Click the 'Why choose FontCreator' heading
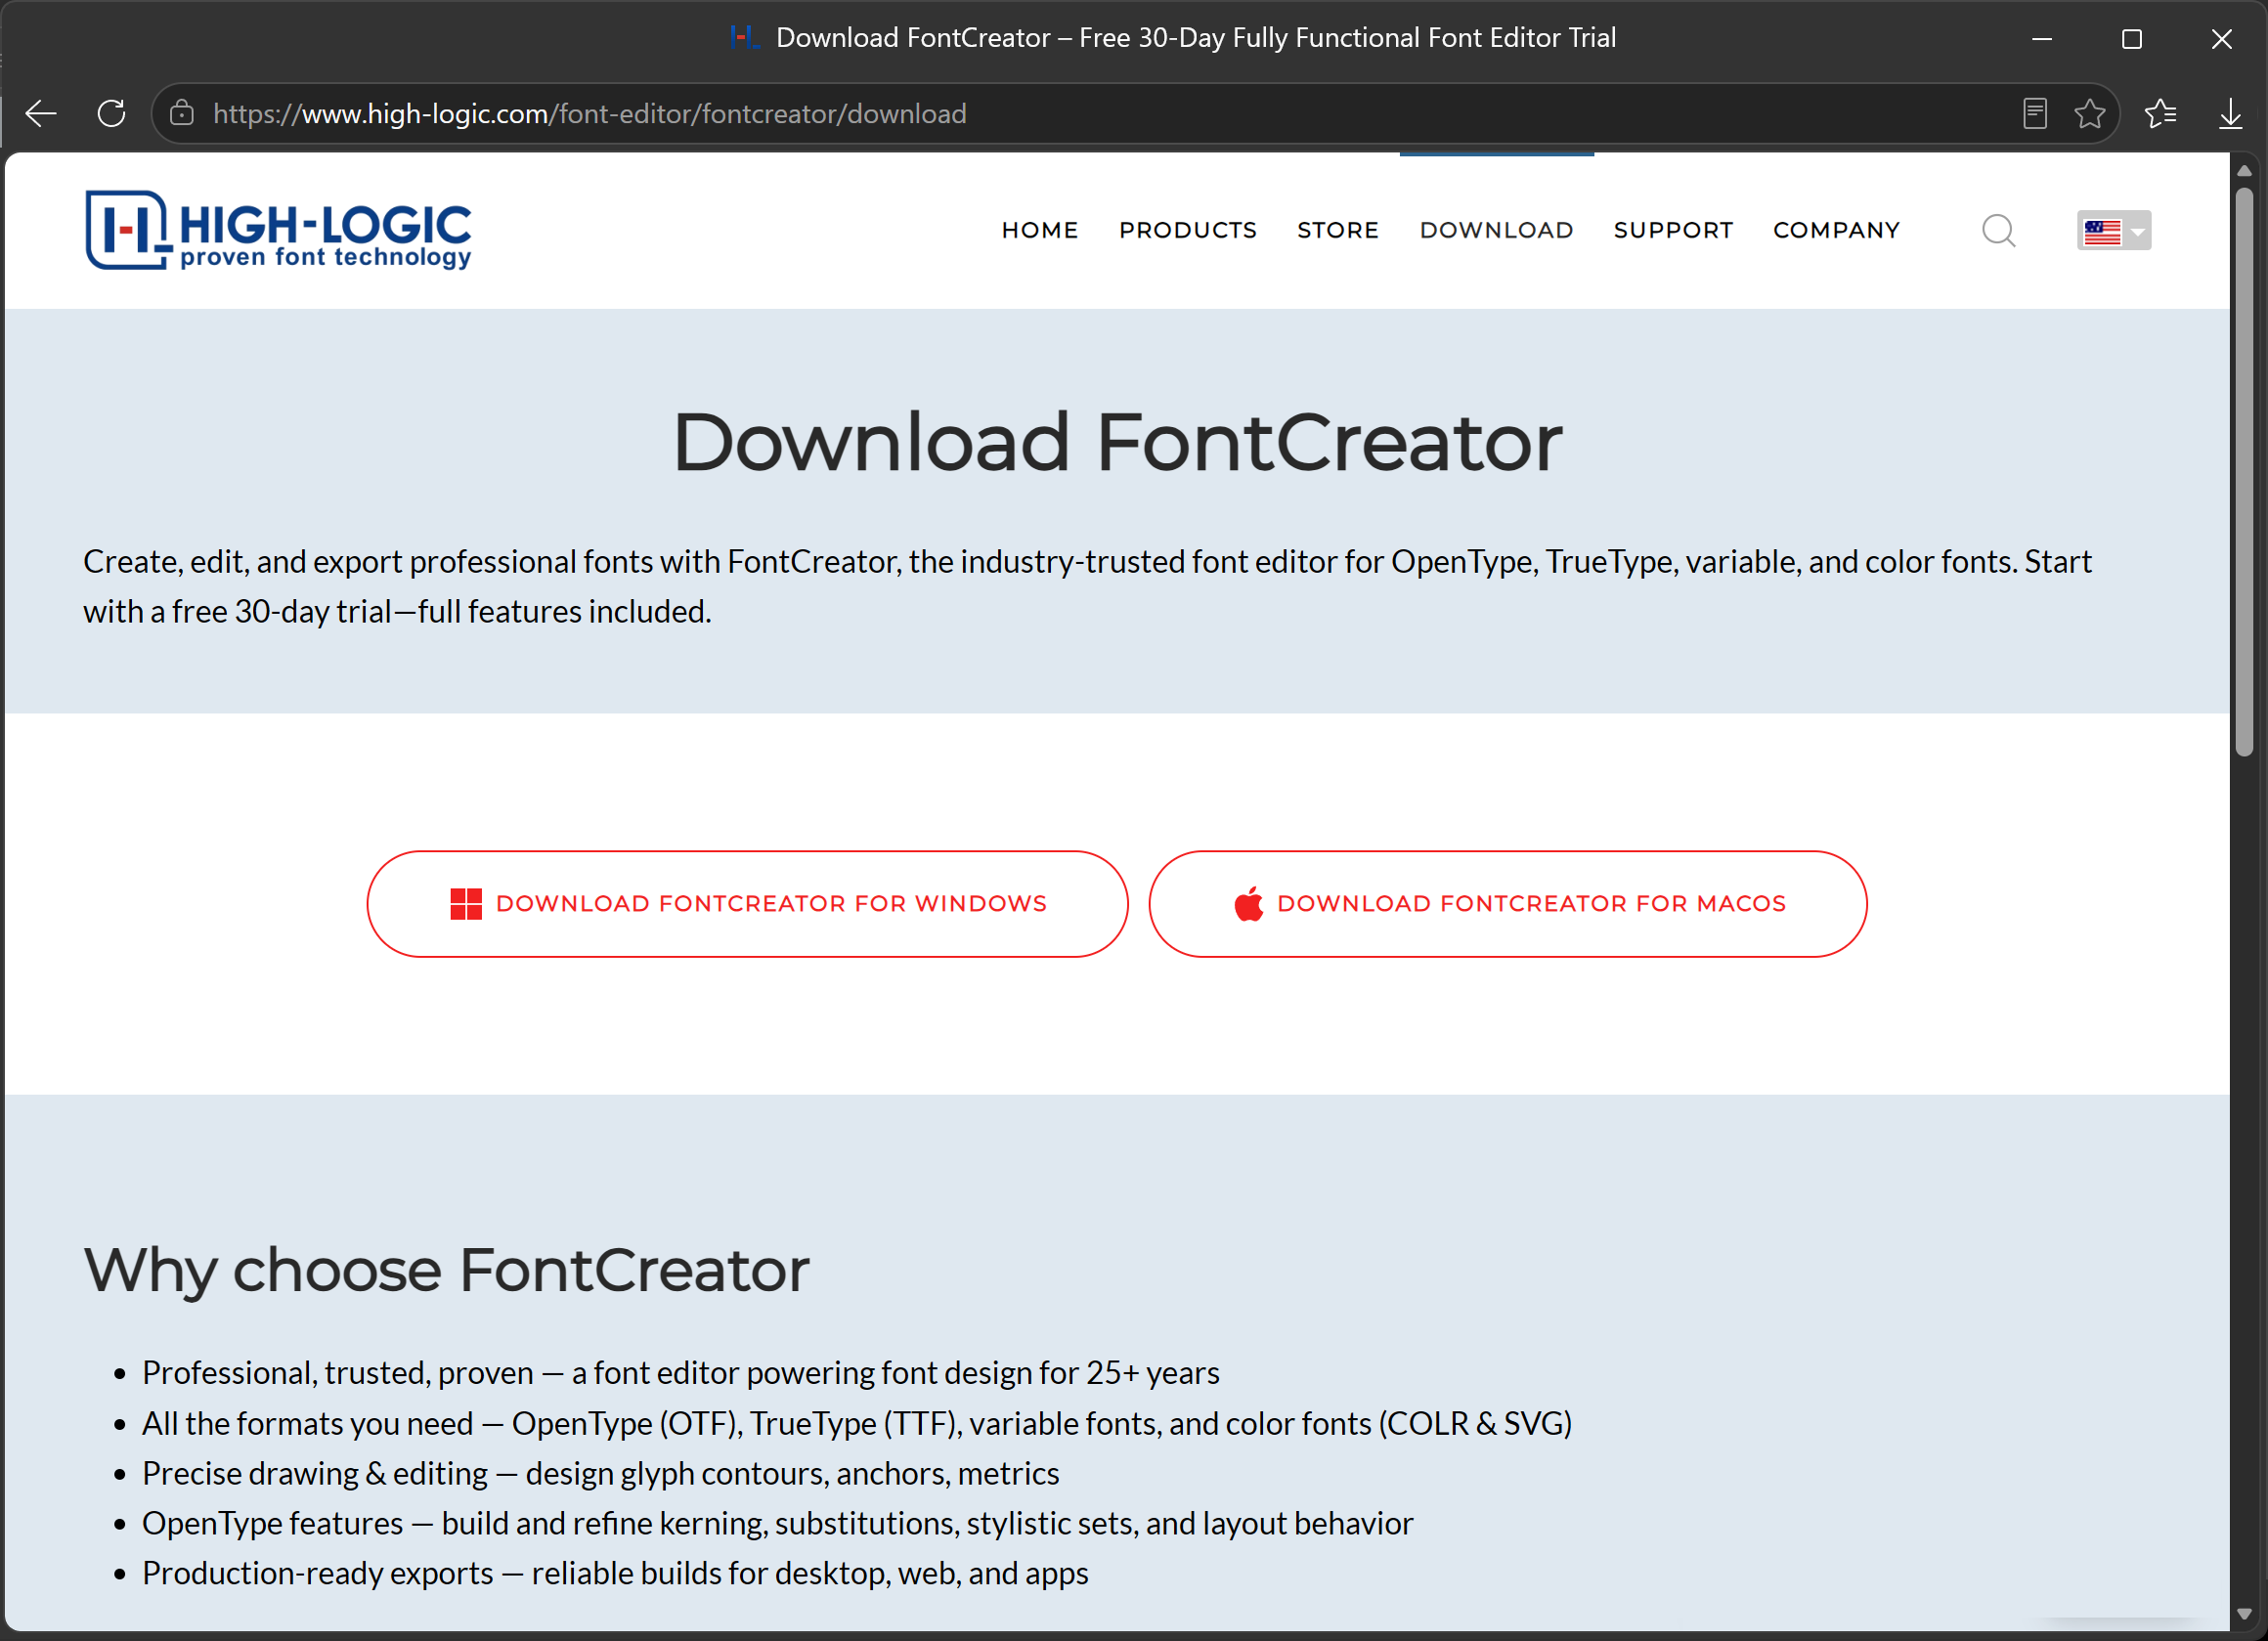The width and height of the screenshot is (2268, 1641). point(446,1271)
